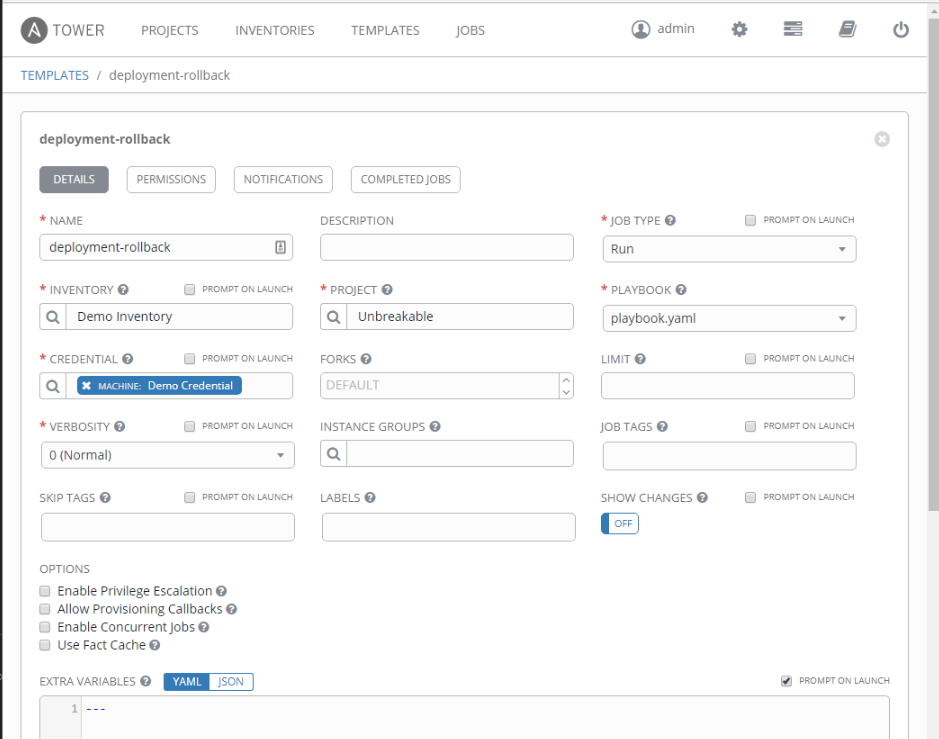Viewport: 939px width, 739px height.
Task: Check Use Fact Cache option
Action: click(x=44, y=644)
